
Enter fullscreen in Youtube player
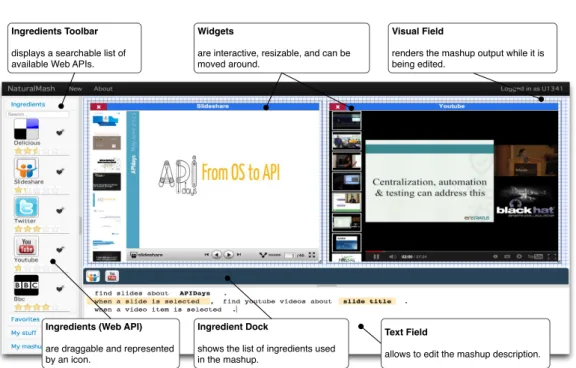(552, 256)
